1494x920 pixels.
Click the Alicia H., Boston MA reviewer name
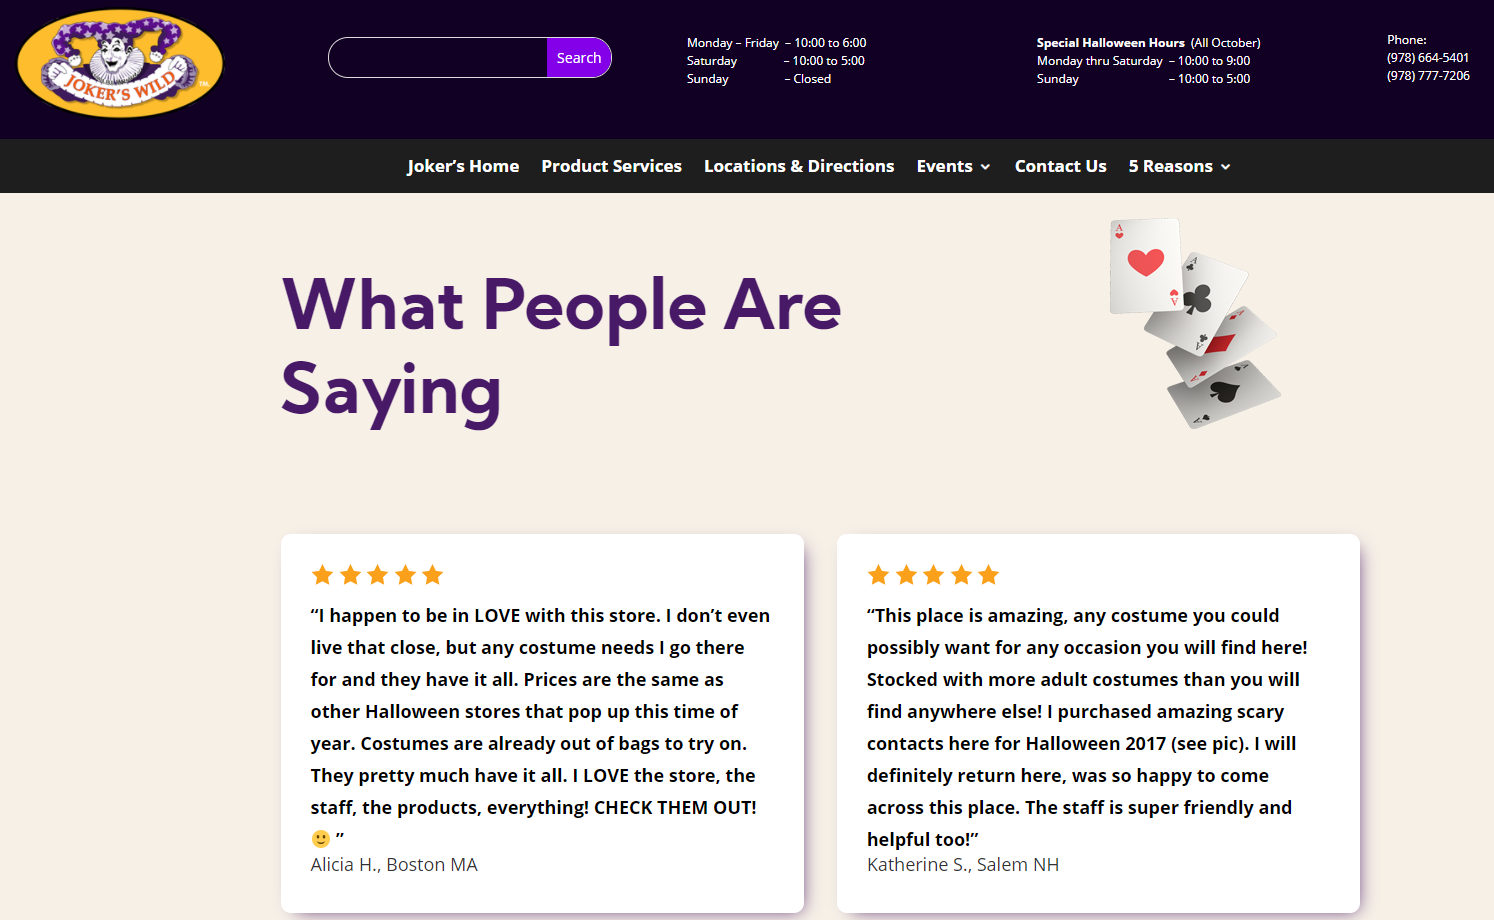coord(394,865)
